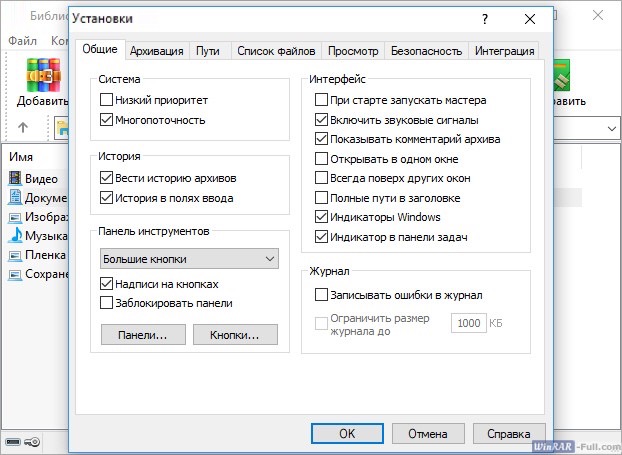Toggle Индикатор в панели задач checkbox
Image resolution: width=622 pixels, height=455 pixels.
pos(321,237)
